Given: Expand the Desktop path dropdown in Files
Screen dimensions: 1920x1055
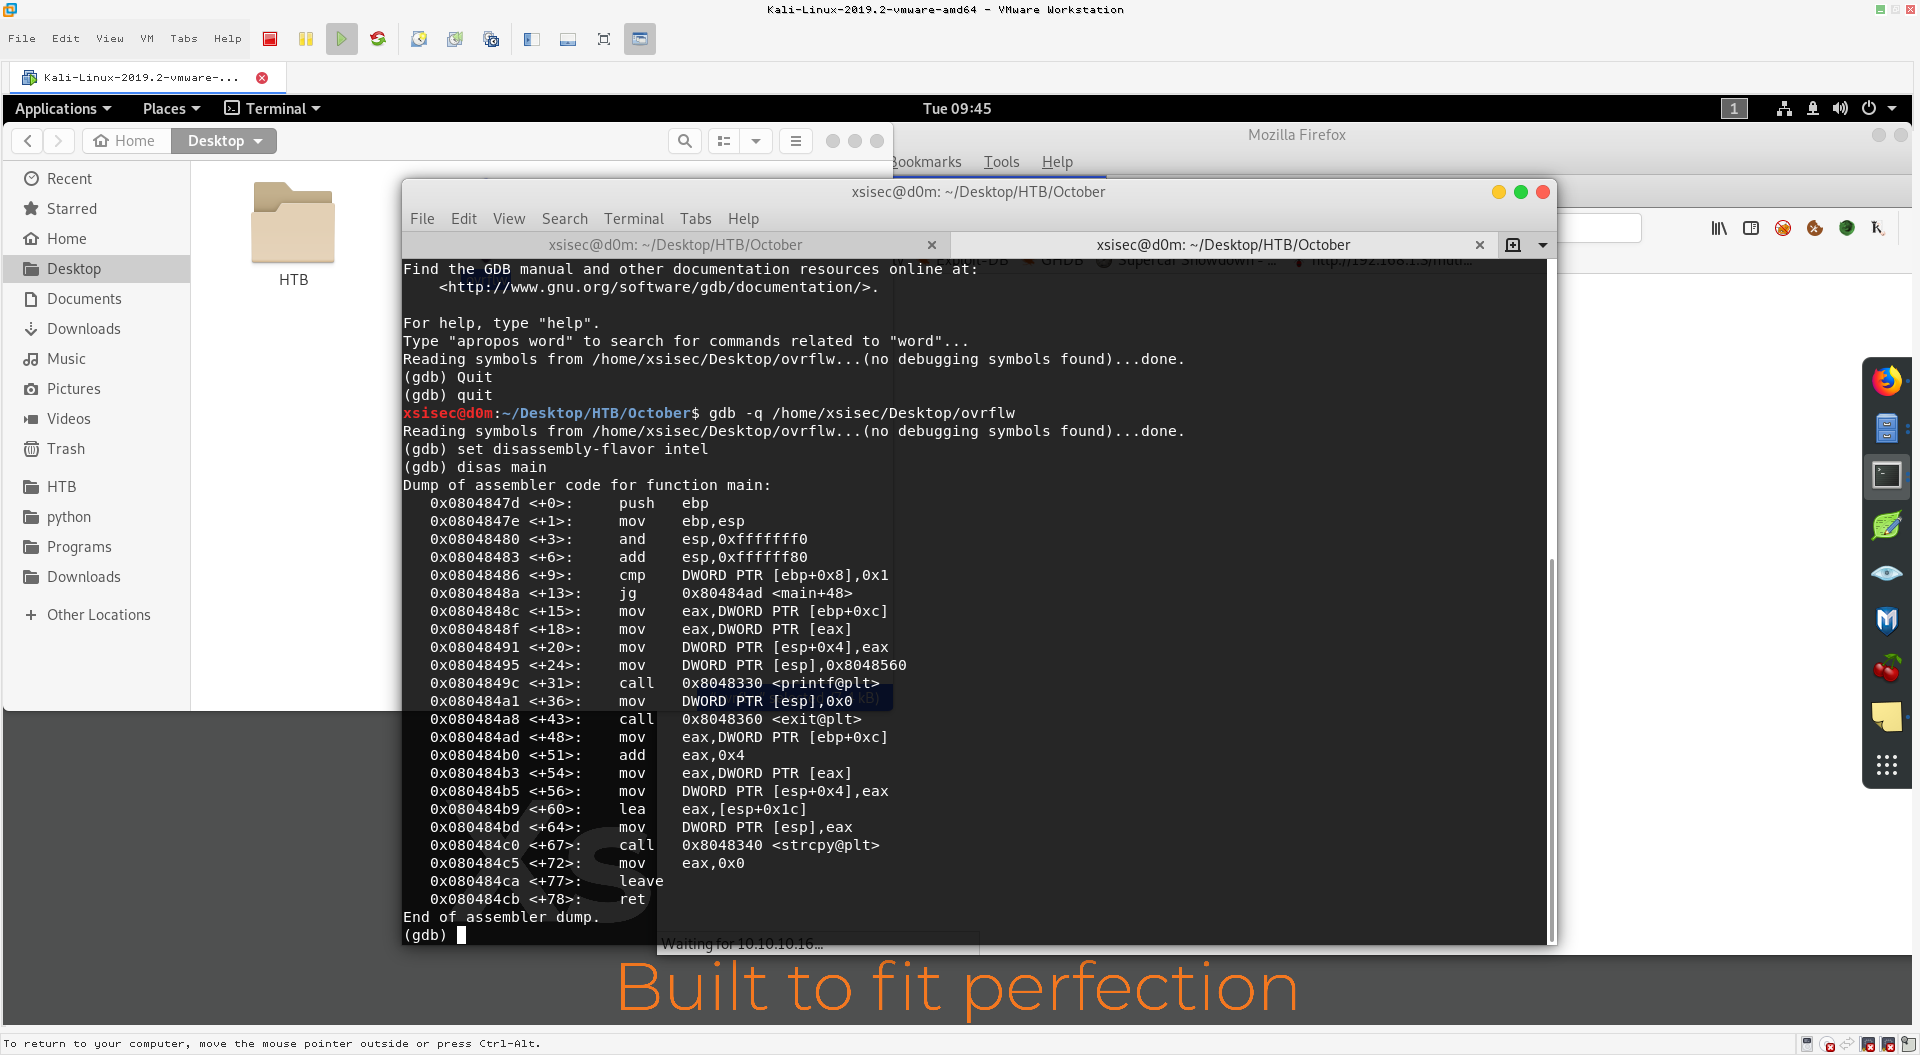Looking at the screenshot, I should point(224,141).
